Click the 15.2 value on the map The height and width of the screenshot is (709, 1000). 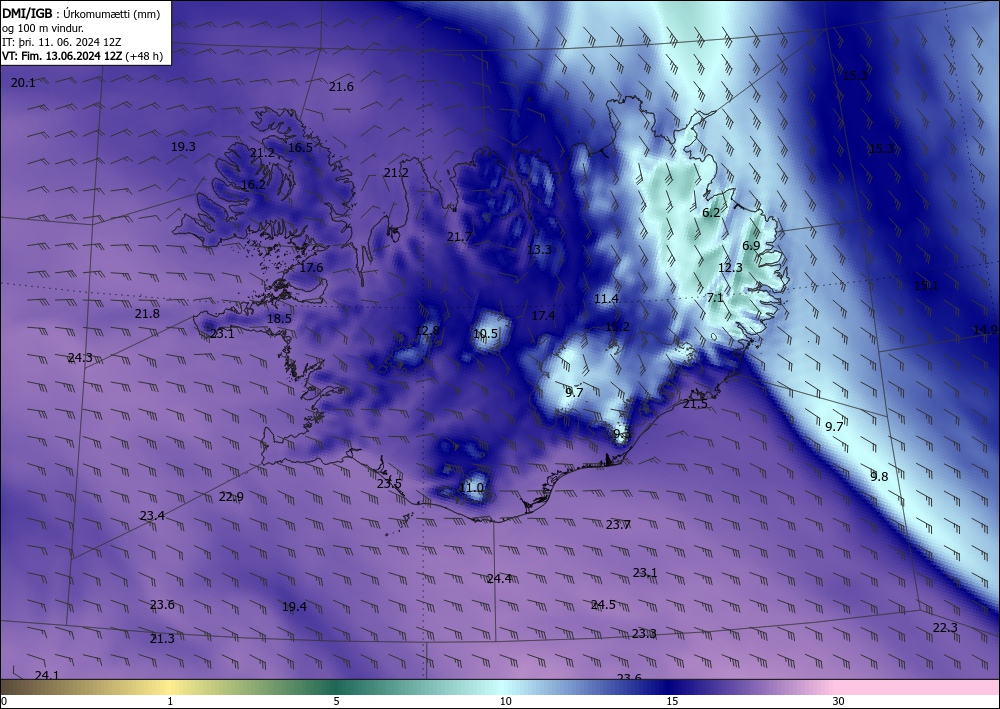coord(617,326)
